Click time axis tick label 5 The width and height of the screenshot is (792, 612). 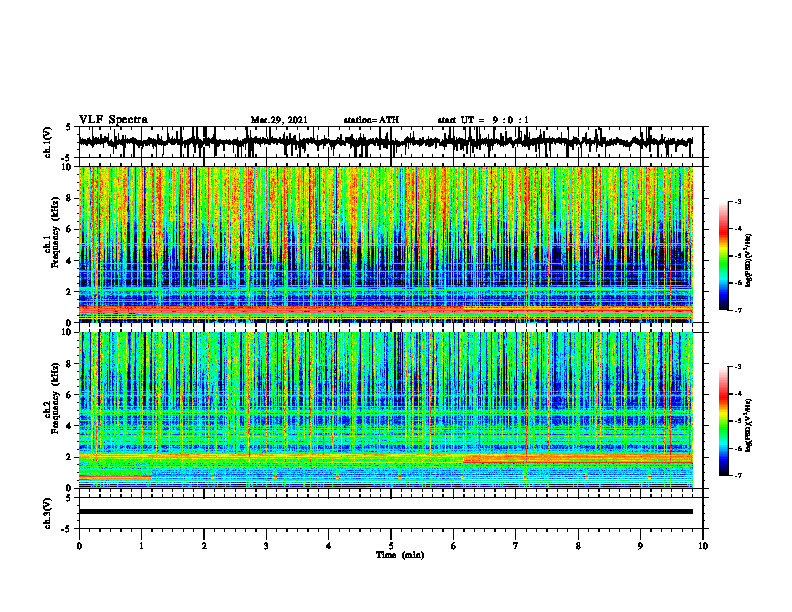[x=391, y=546]
